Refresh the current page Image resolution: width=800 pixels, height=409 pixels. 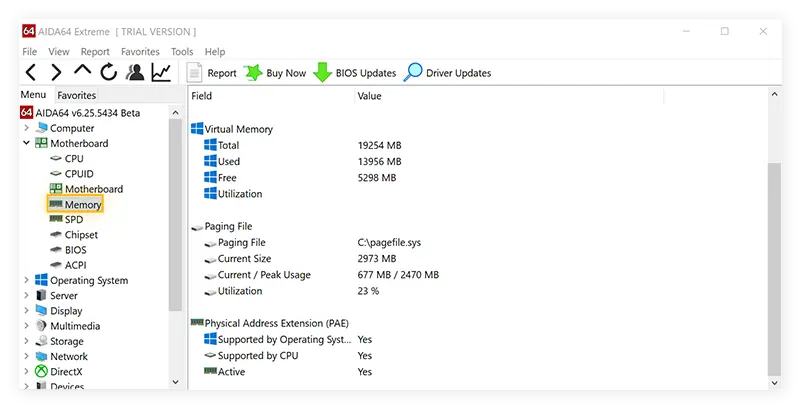pos(109,72)
